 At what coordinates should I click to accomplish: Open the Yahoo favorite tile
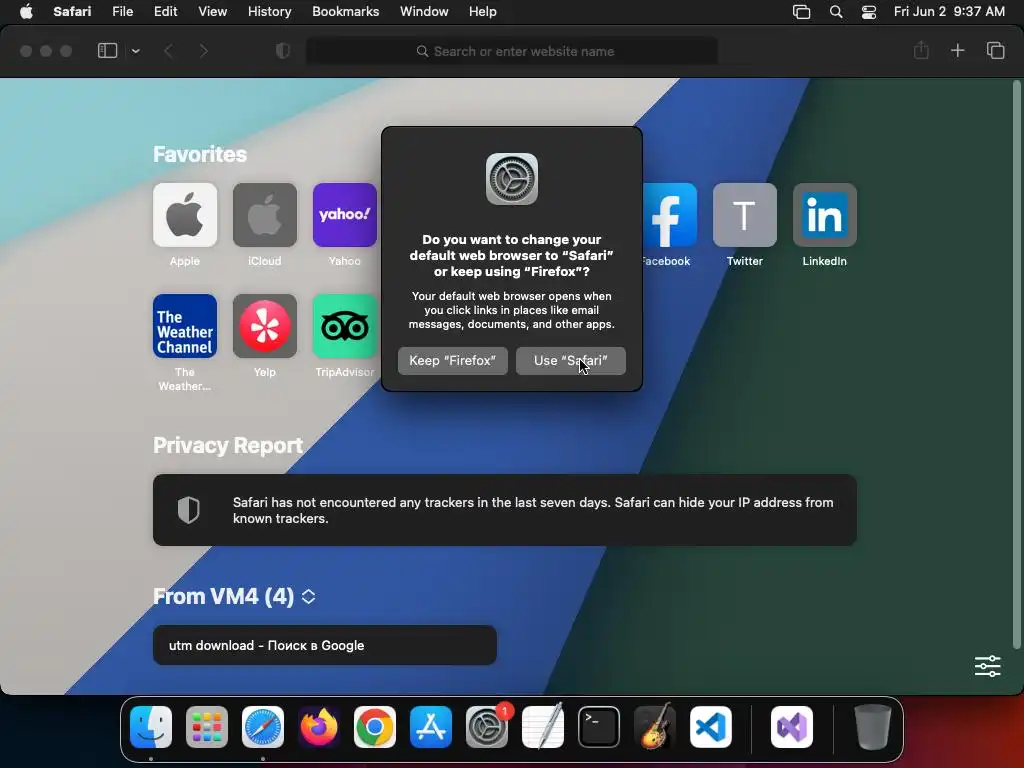click(345, 215)
